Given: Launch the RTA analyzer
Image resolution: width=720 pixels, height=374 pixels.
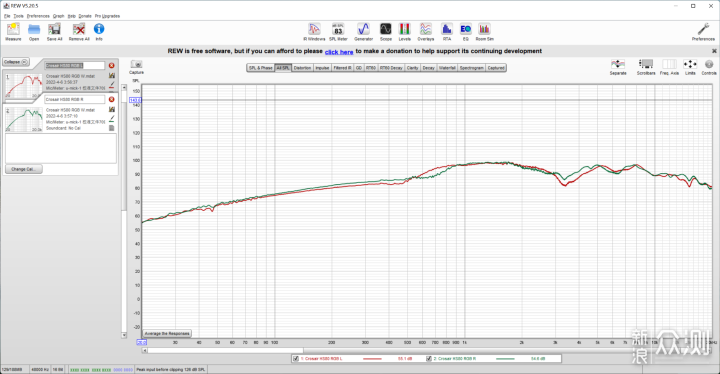Looking at the screenshot, I should [x=447, y=32].
